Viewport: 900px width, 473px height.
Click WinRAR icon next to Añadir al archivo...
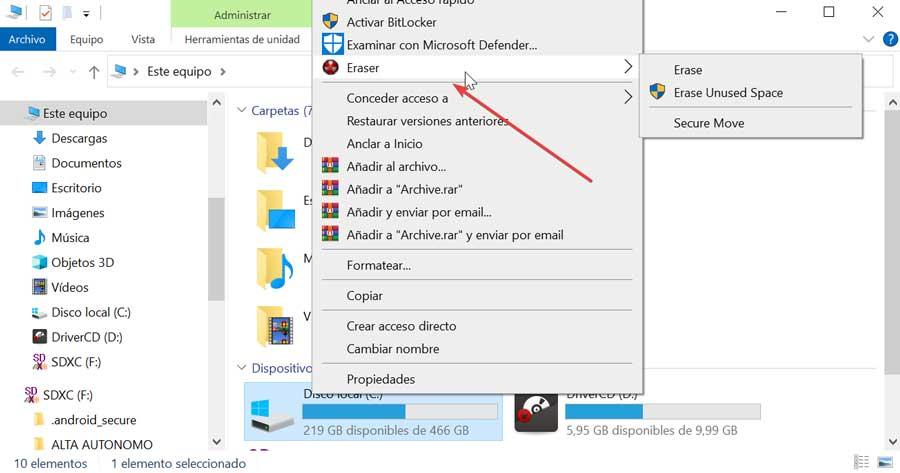click(x=330, y=166)
